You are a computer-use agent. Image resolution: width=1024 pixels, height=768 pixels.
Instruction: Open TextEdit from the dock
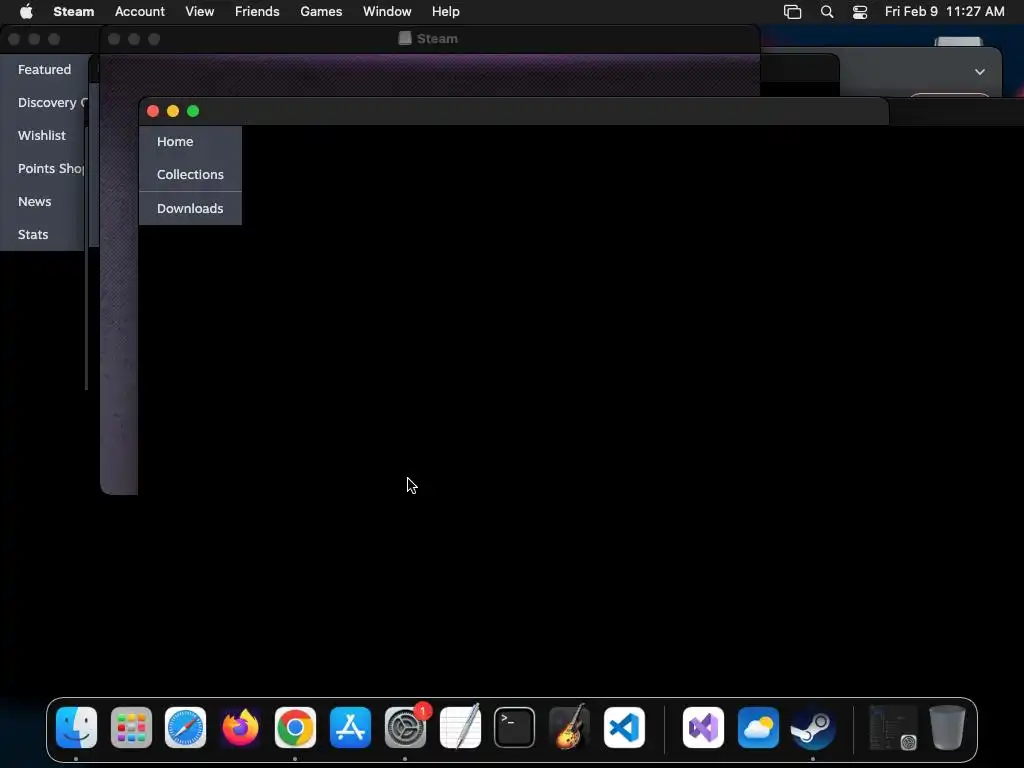[460, 728]
